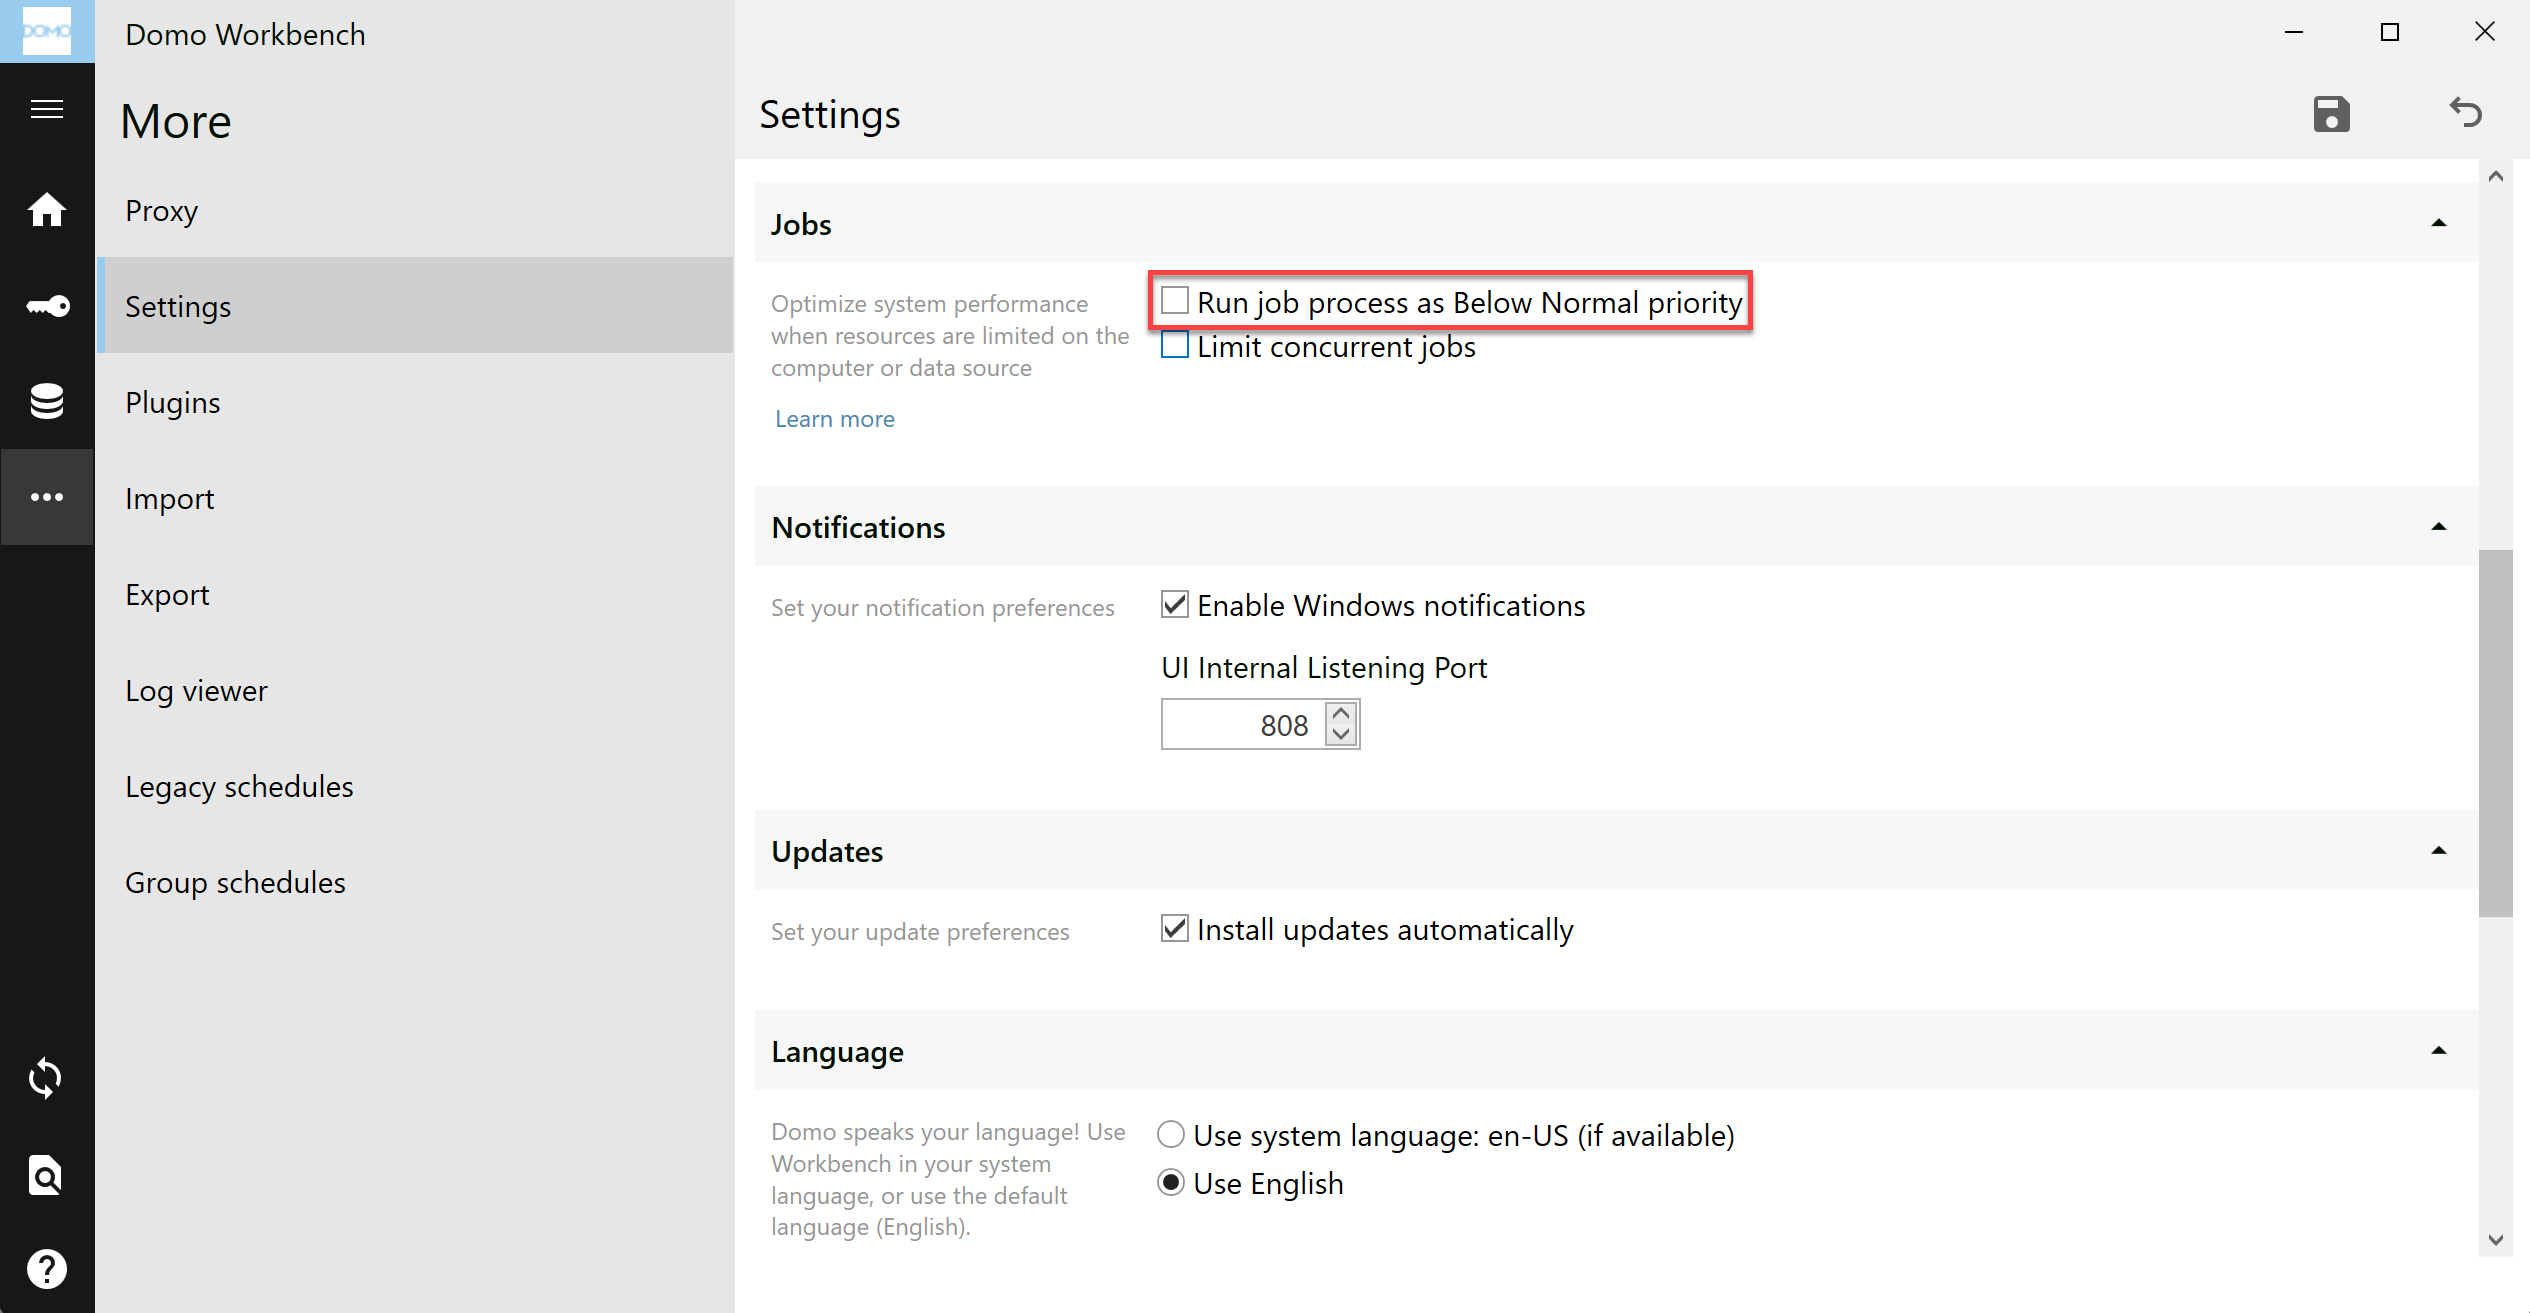This screenshot has width=2530, height=1313.
Task: Increase the UI Internal Listening Port value
Action: pyautogui.click(x=1342, y=714)
